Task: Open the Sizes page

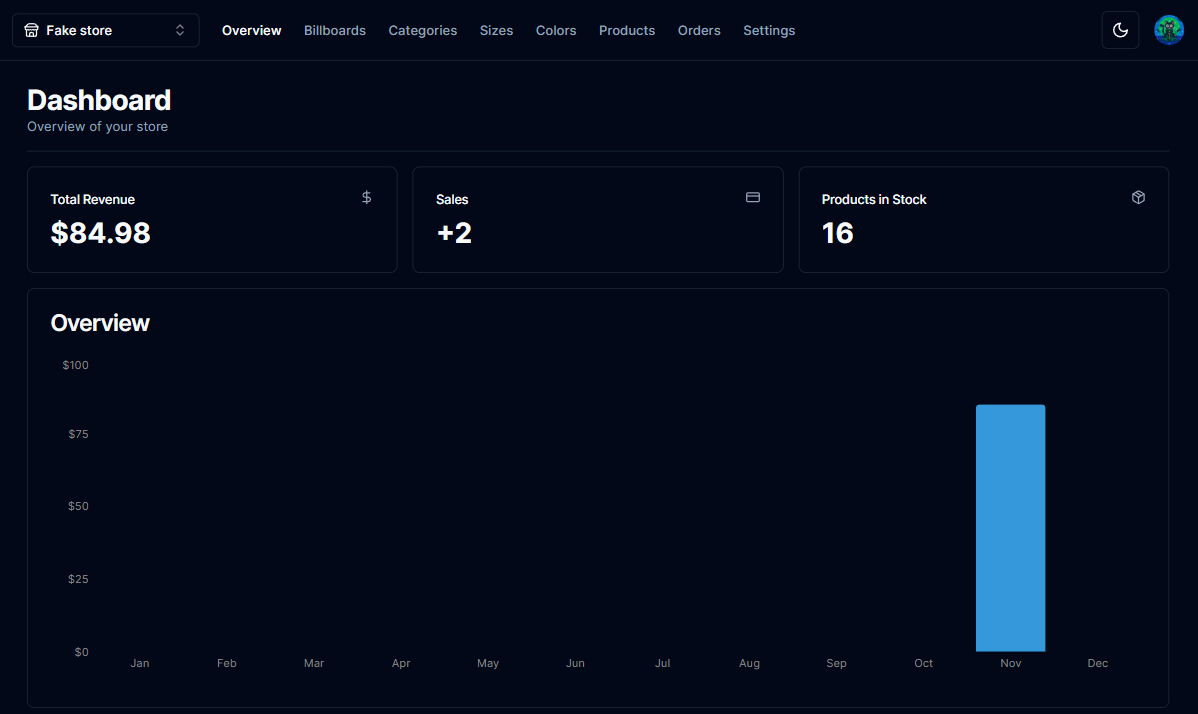Action: pos(496,30)
